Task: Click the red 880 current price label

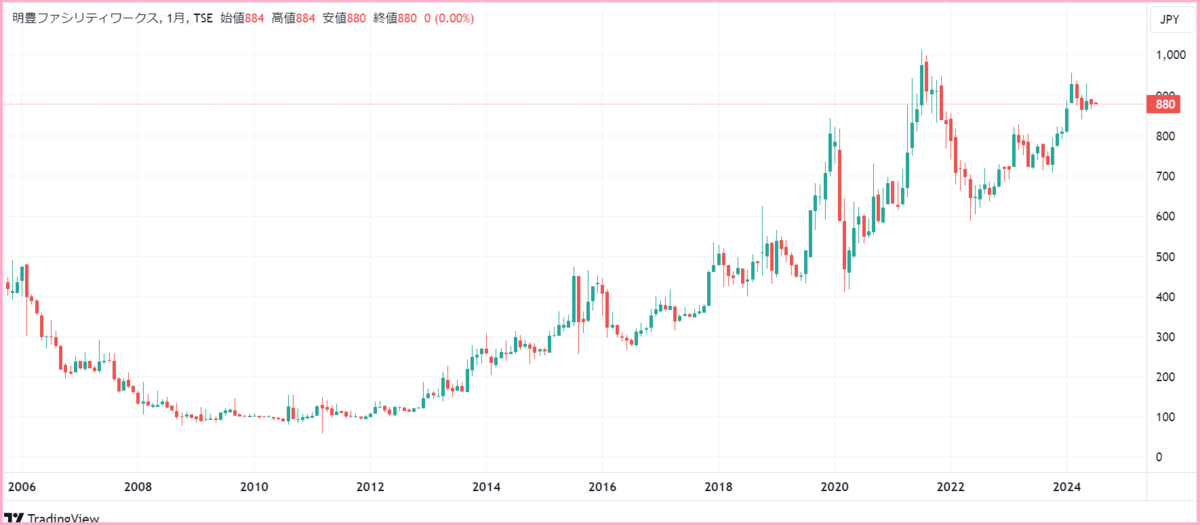Action: pyautogui.click(x=1164, y=103)
